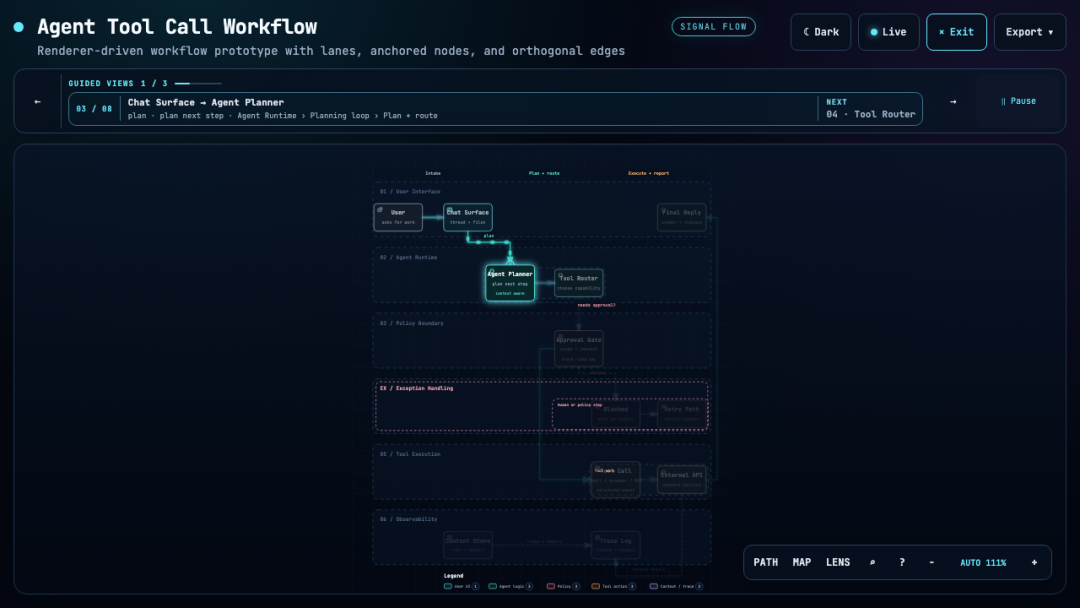This screenshot has height=608, width=1080.
Task: Switch to MAP view mode
Action: pos(802,563)
